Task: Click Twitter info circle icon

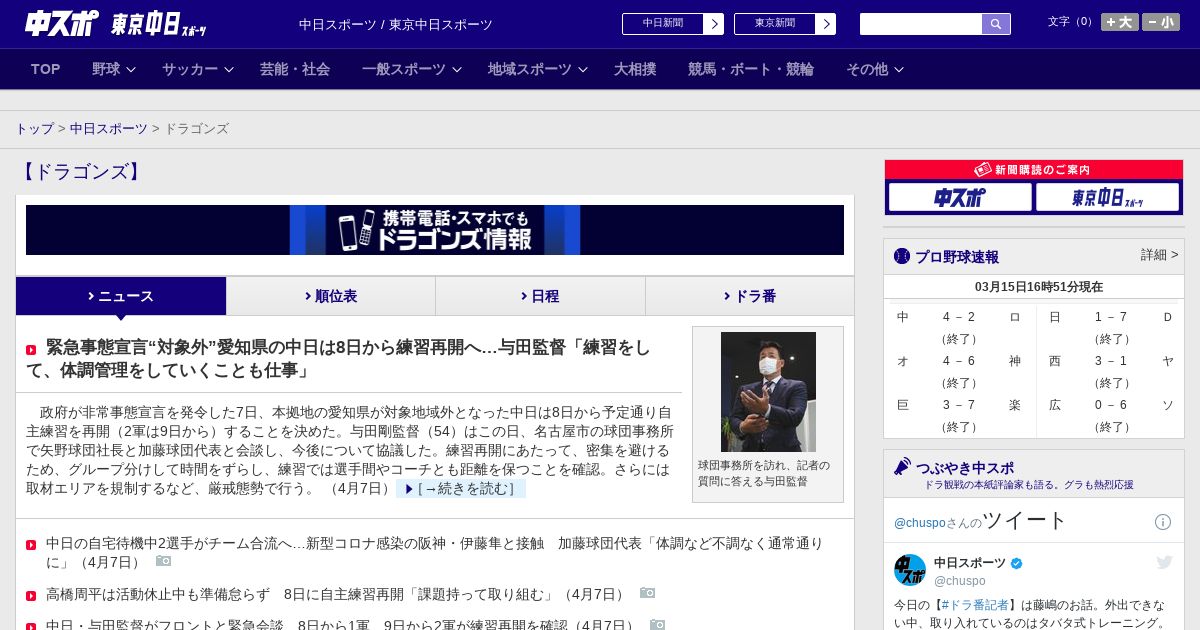Action: point(1163,522)
